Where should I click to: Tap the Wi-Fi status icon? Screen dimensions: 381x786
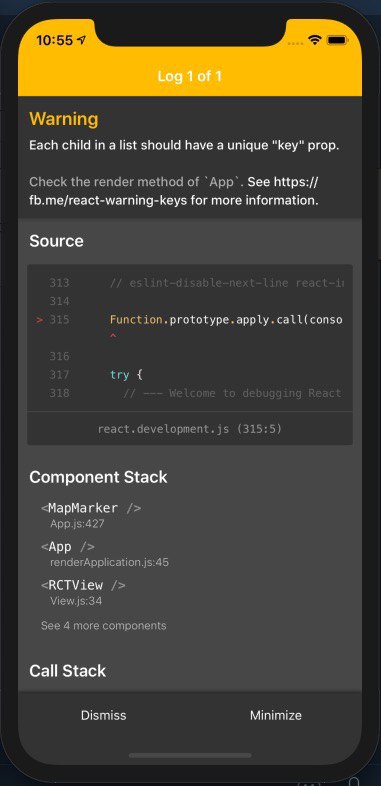click(x=314, y=40)
